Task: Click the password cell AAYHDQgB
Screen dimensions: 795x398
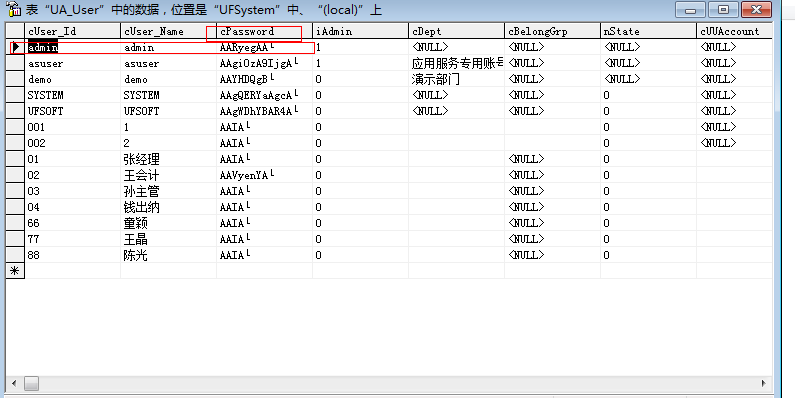Action: (264, 79)
